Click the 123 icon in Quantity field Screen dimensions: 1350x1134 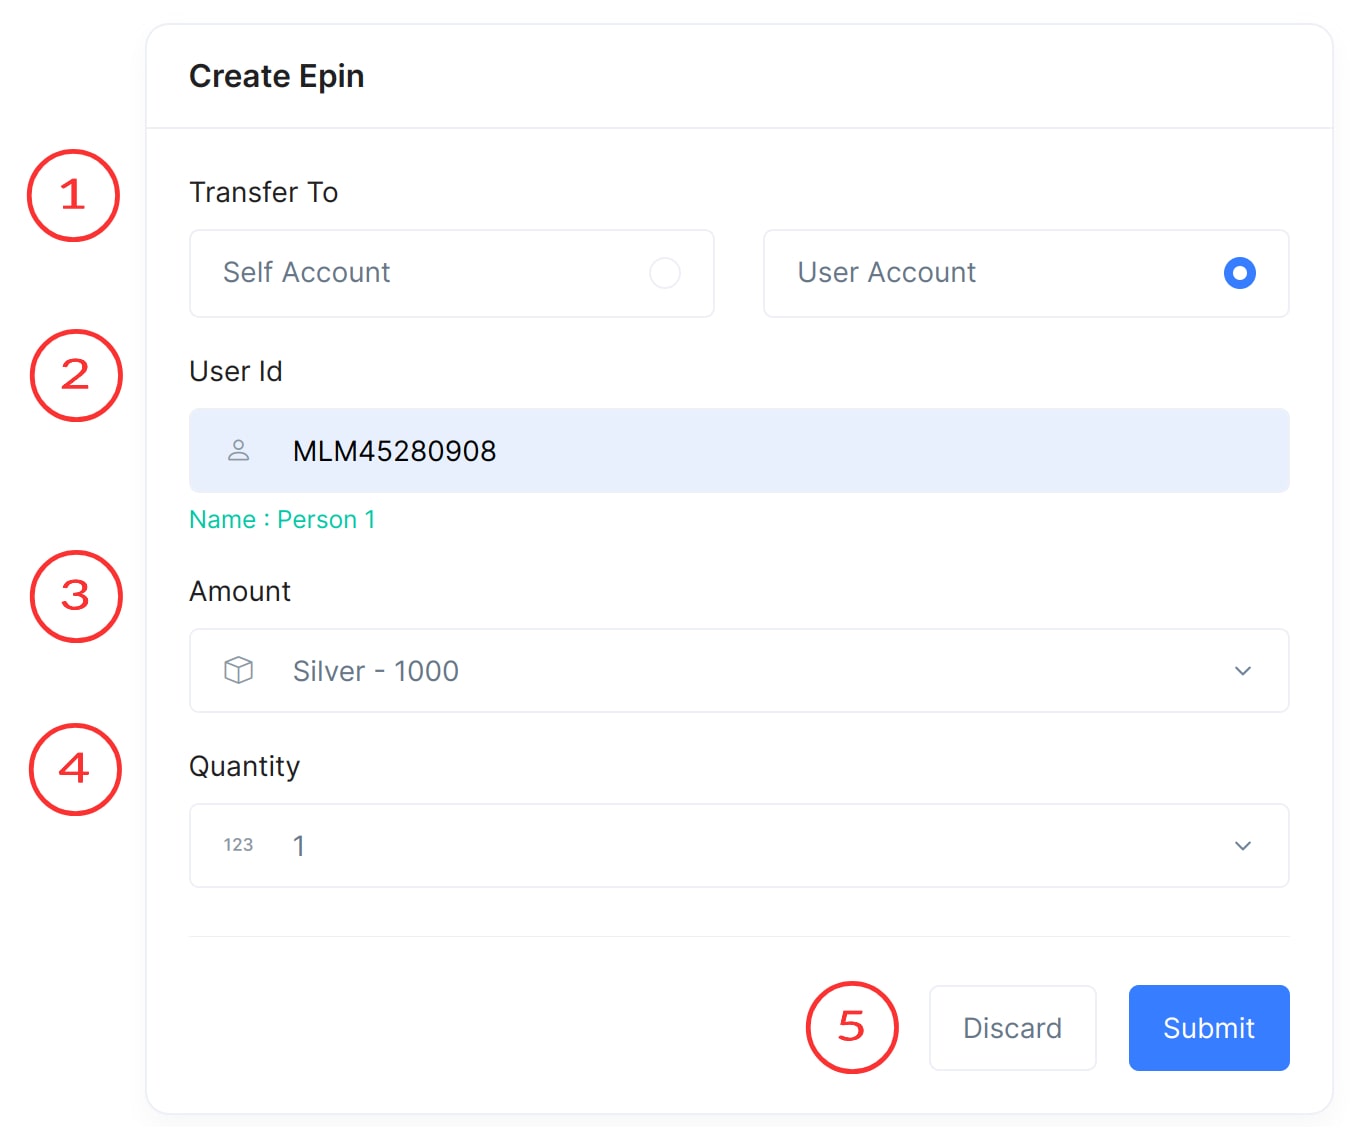238,845
